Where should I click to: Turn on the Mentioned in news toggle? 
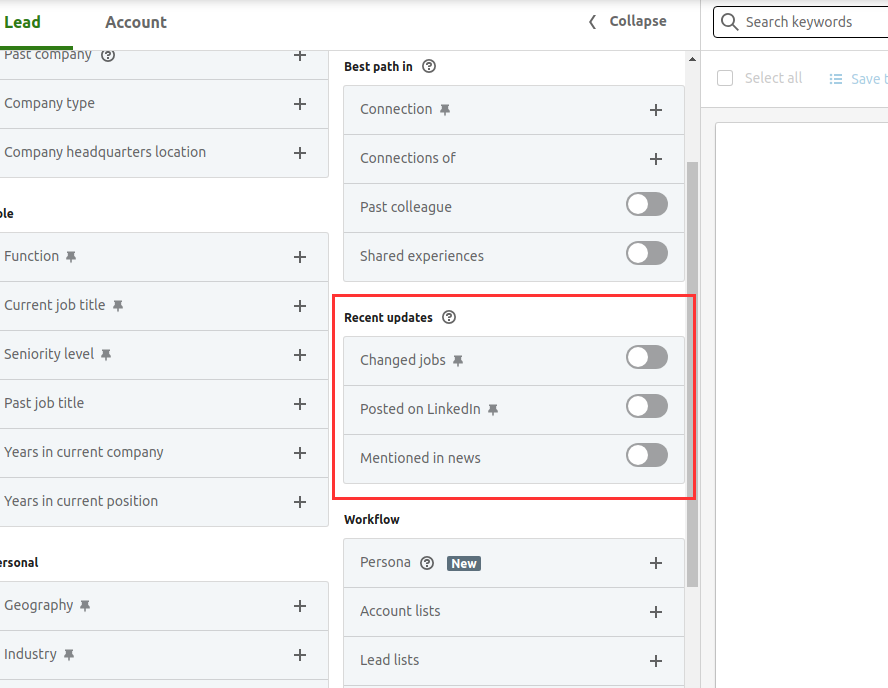646,456
